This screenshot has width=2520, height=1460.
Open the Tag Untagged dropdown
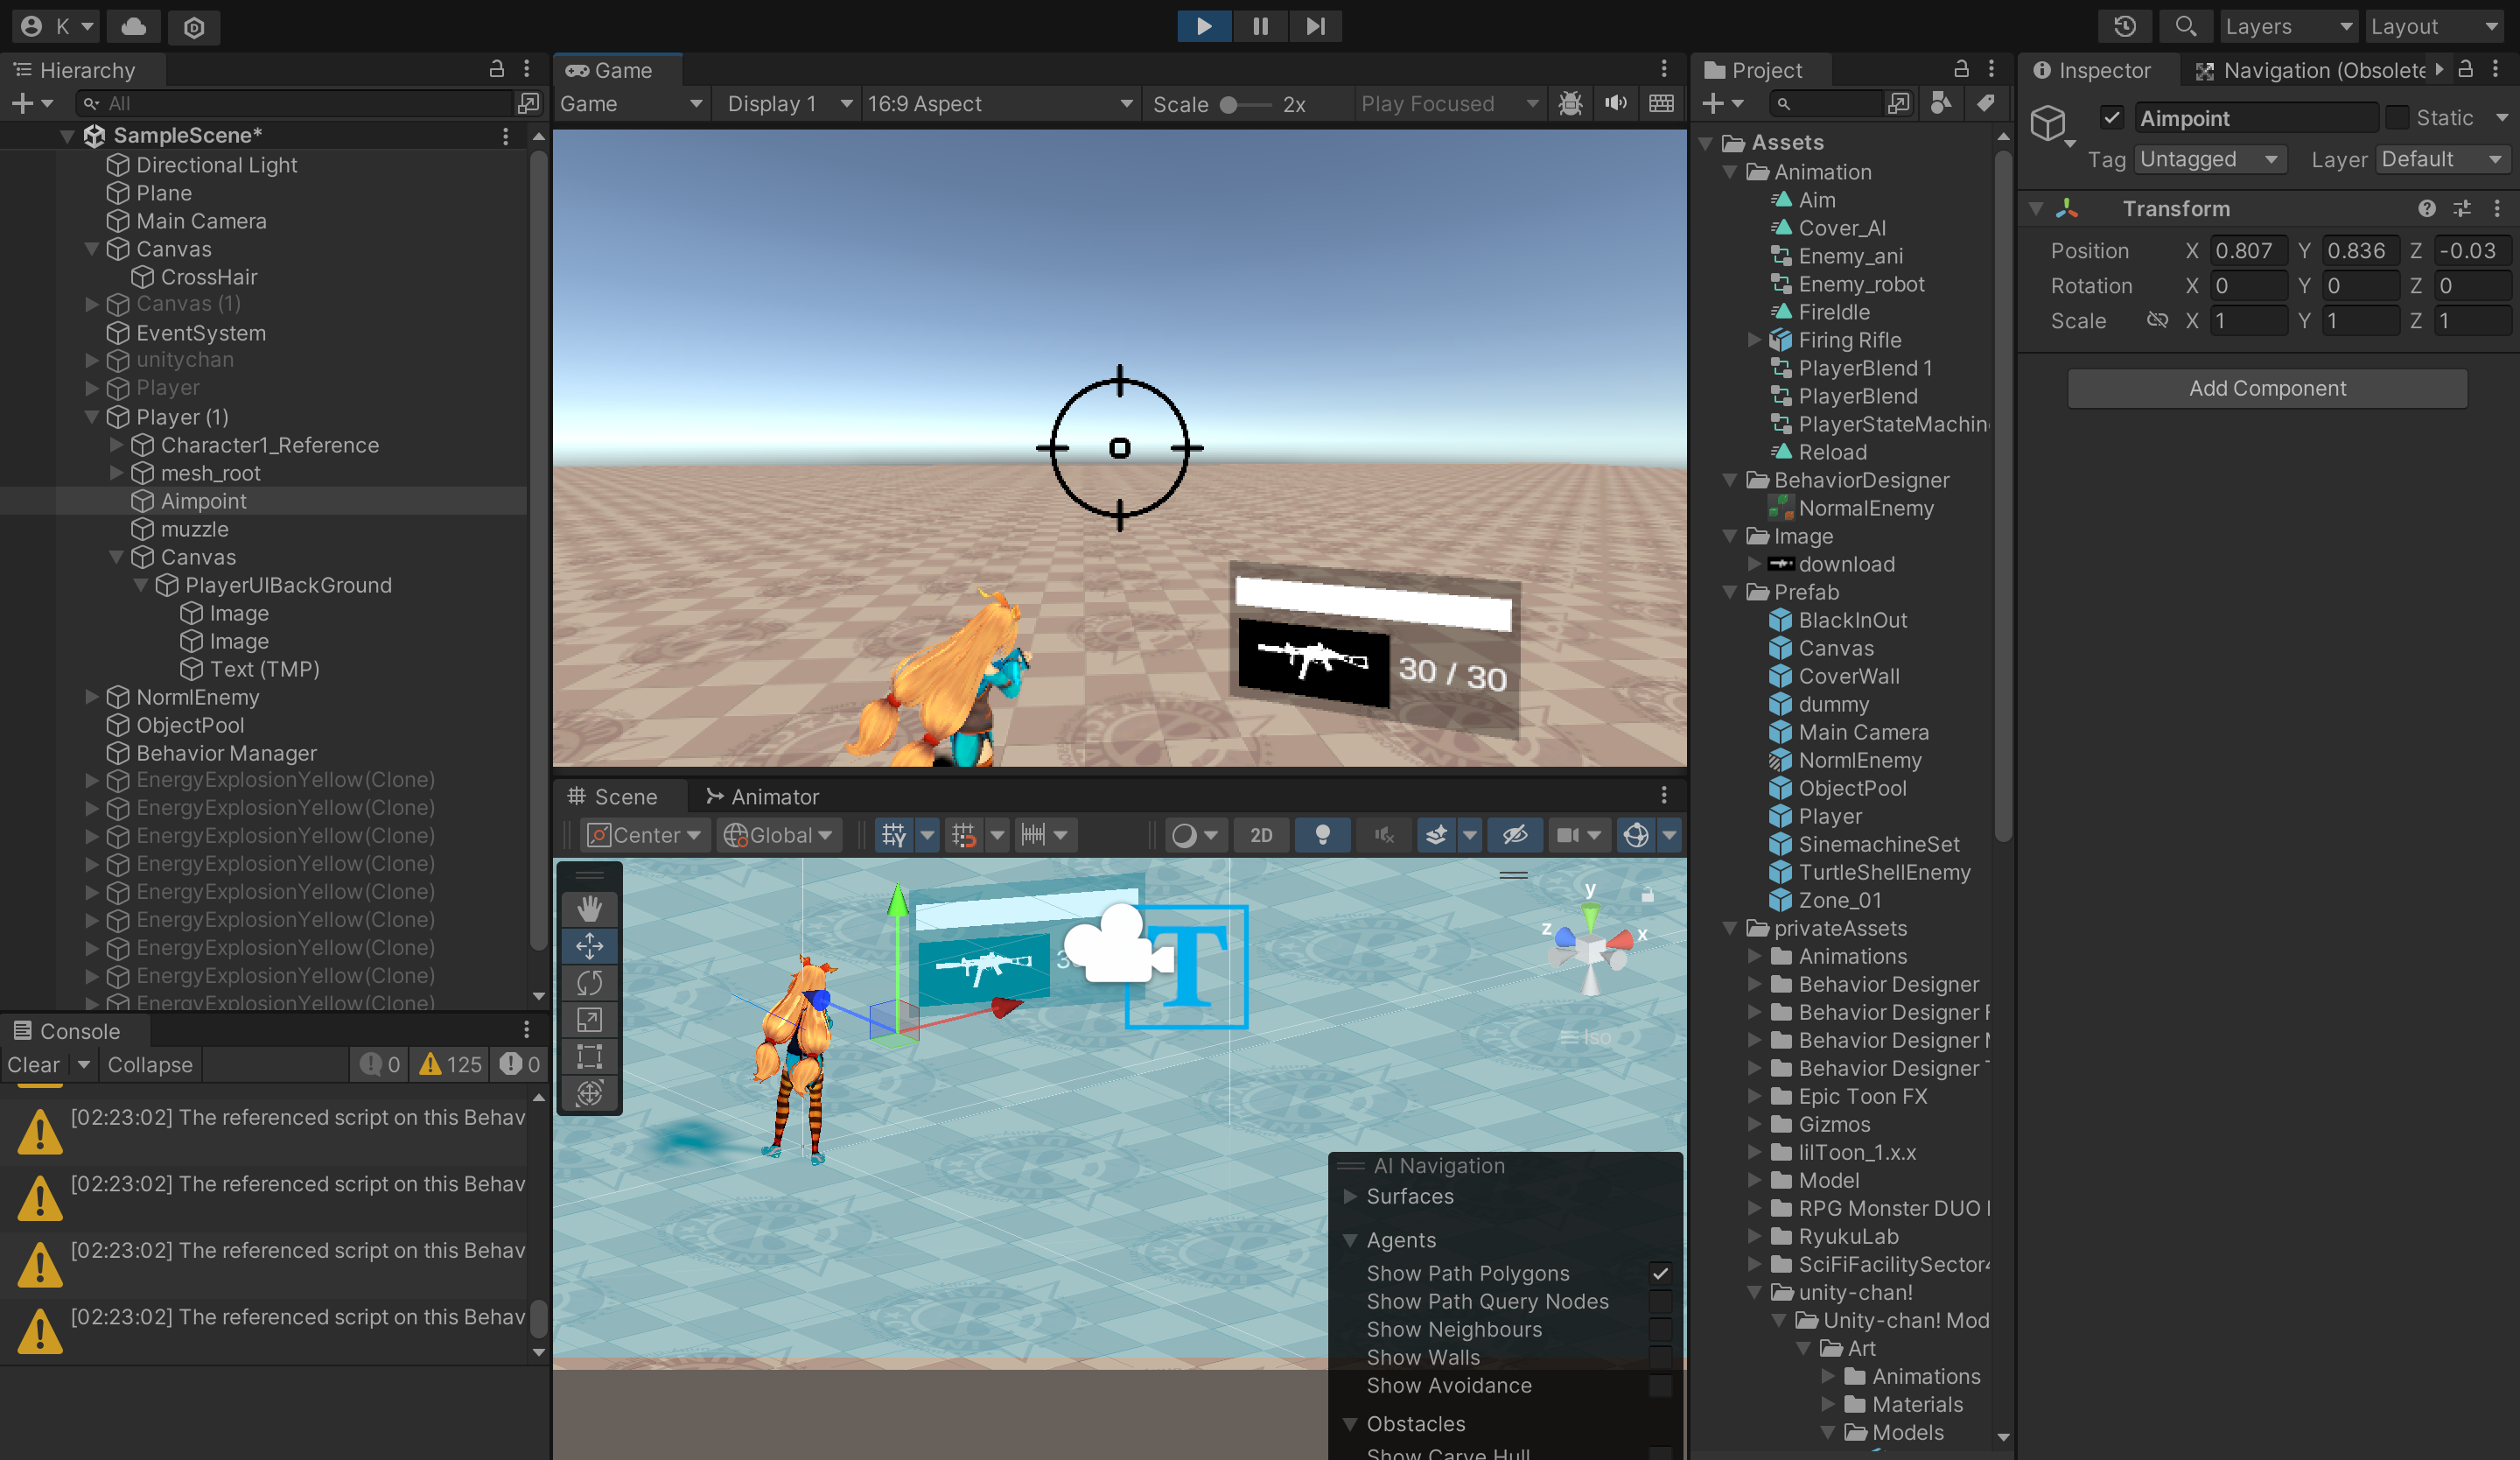tap(2209, 159)
